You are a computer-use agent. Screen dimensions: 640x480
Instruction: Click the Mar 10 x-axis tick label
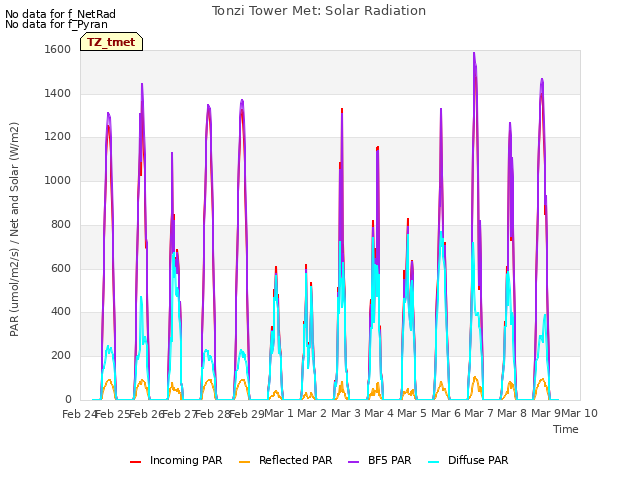(x=580, y=413)
